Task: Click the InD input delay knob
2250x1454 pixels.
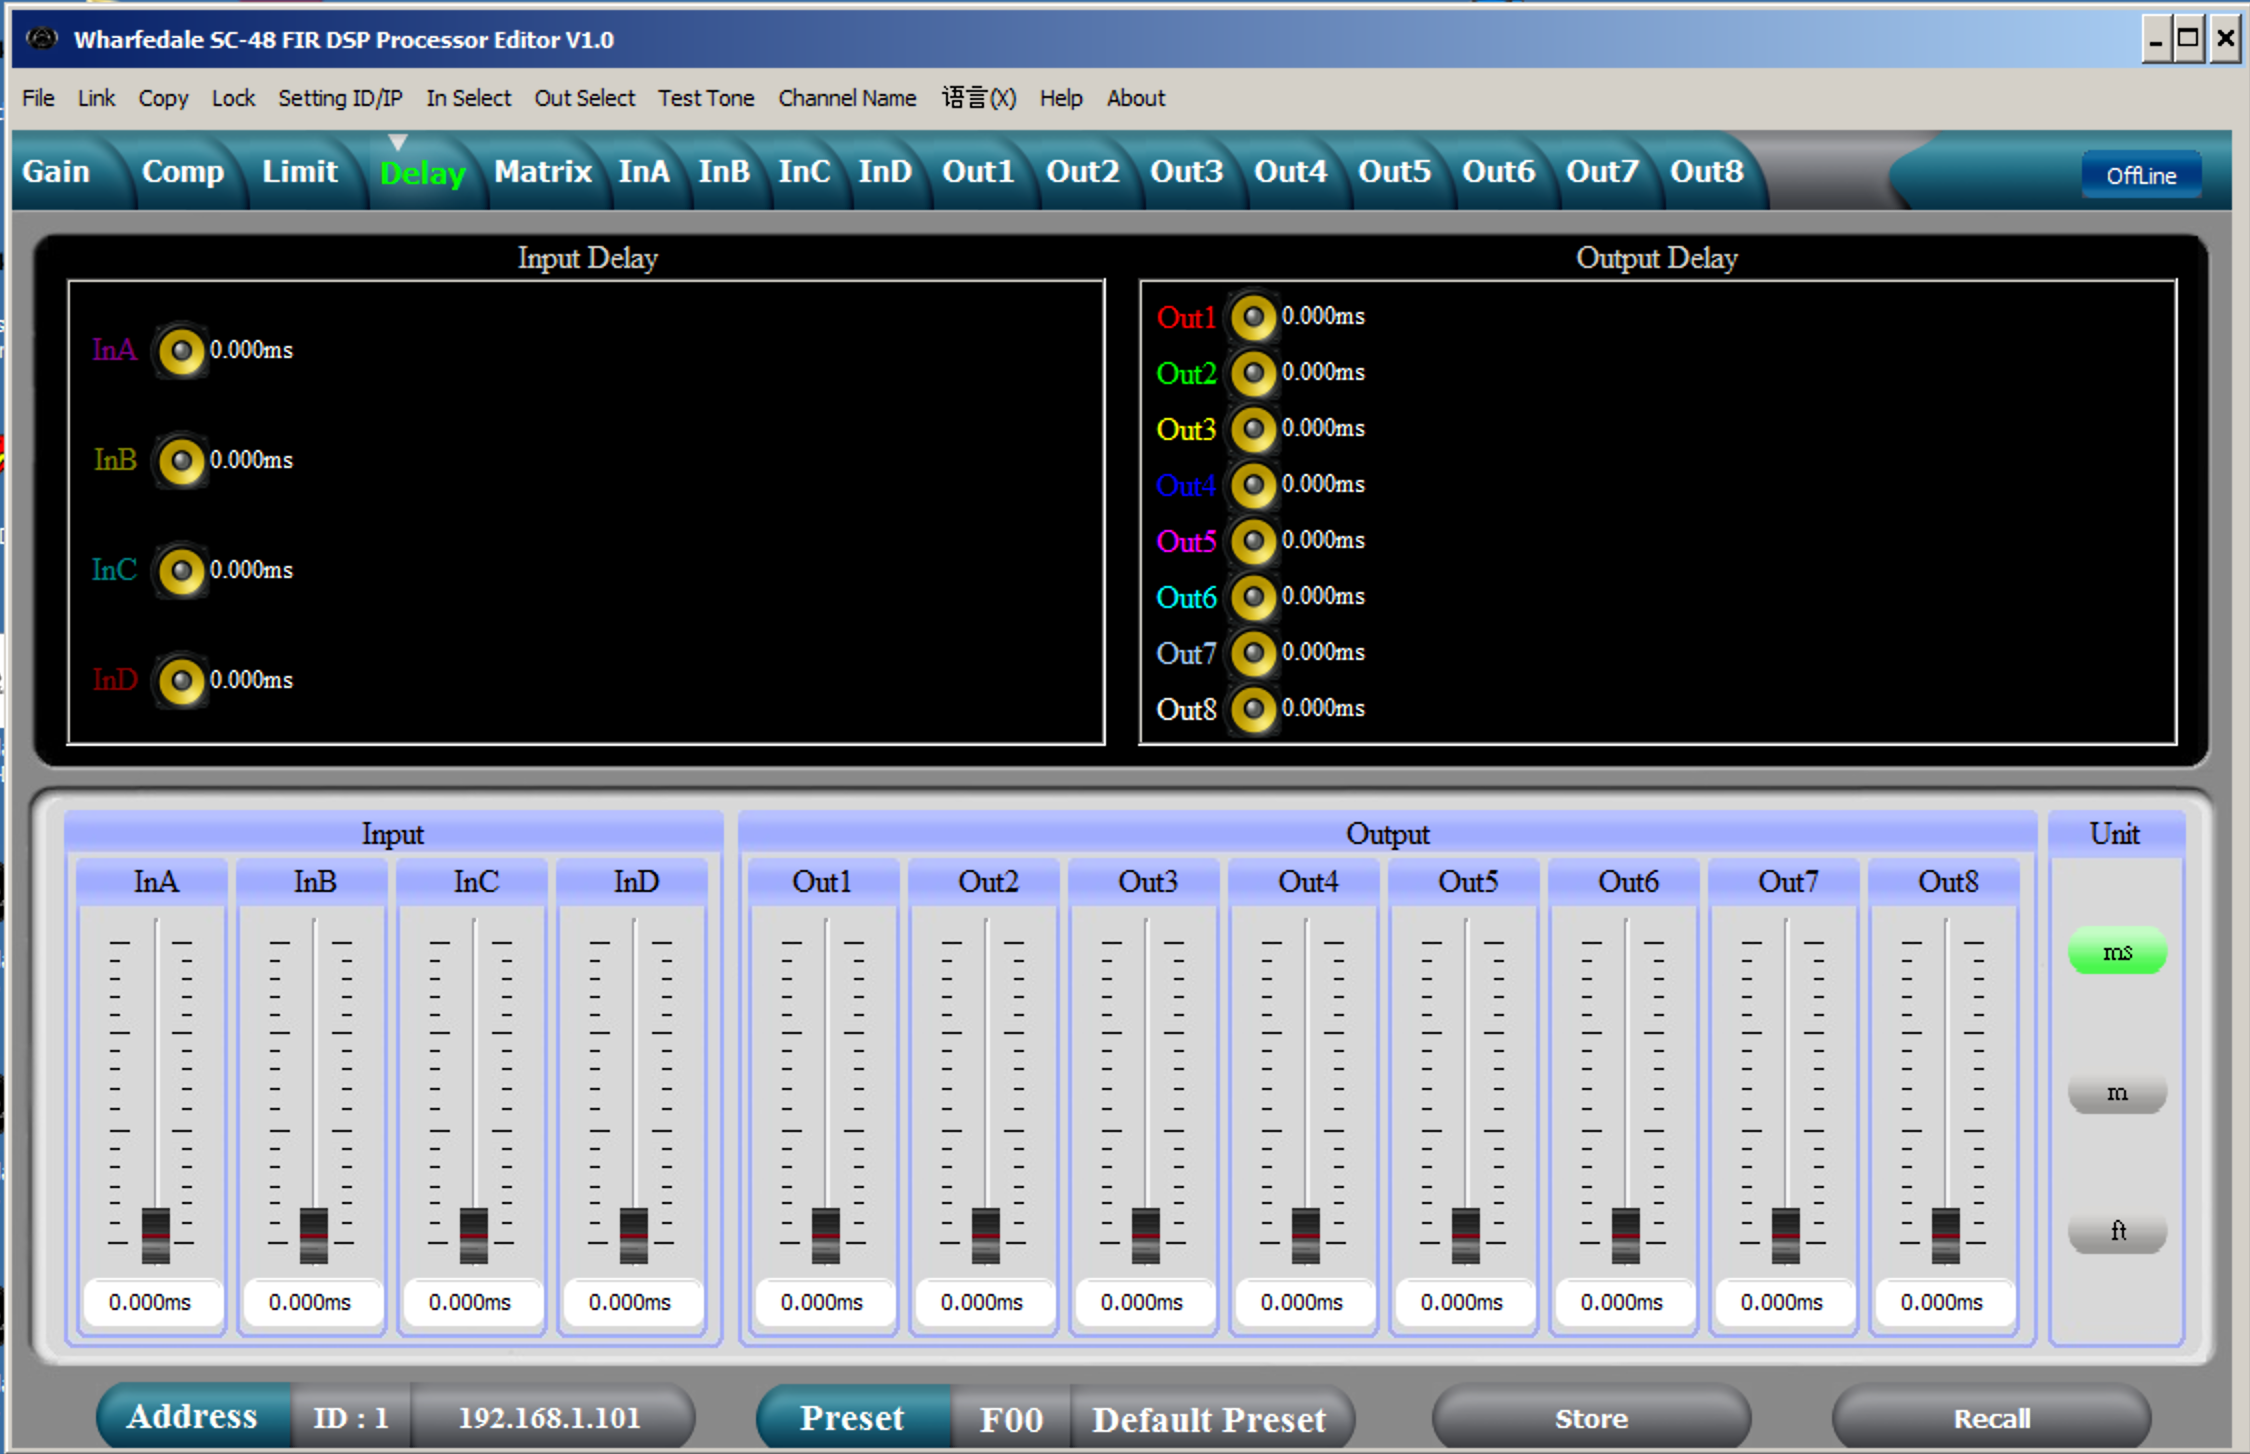Action: click(181, 681)
